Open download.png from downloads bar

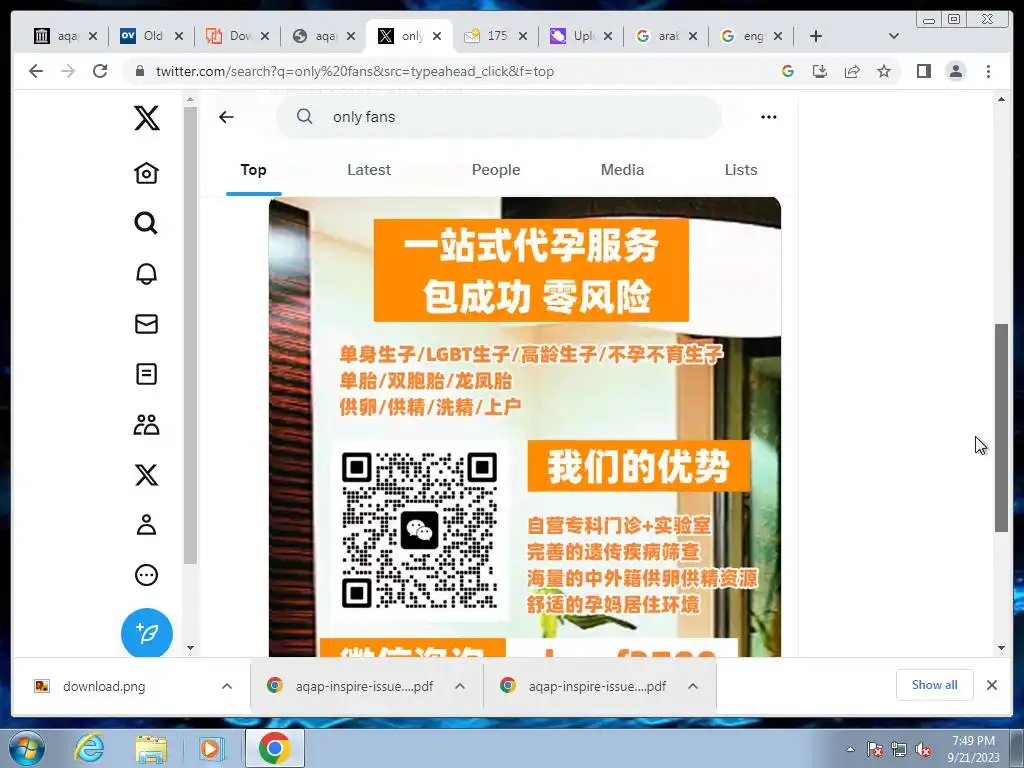[104, 686]
